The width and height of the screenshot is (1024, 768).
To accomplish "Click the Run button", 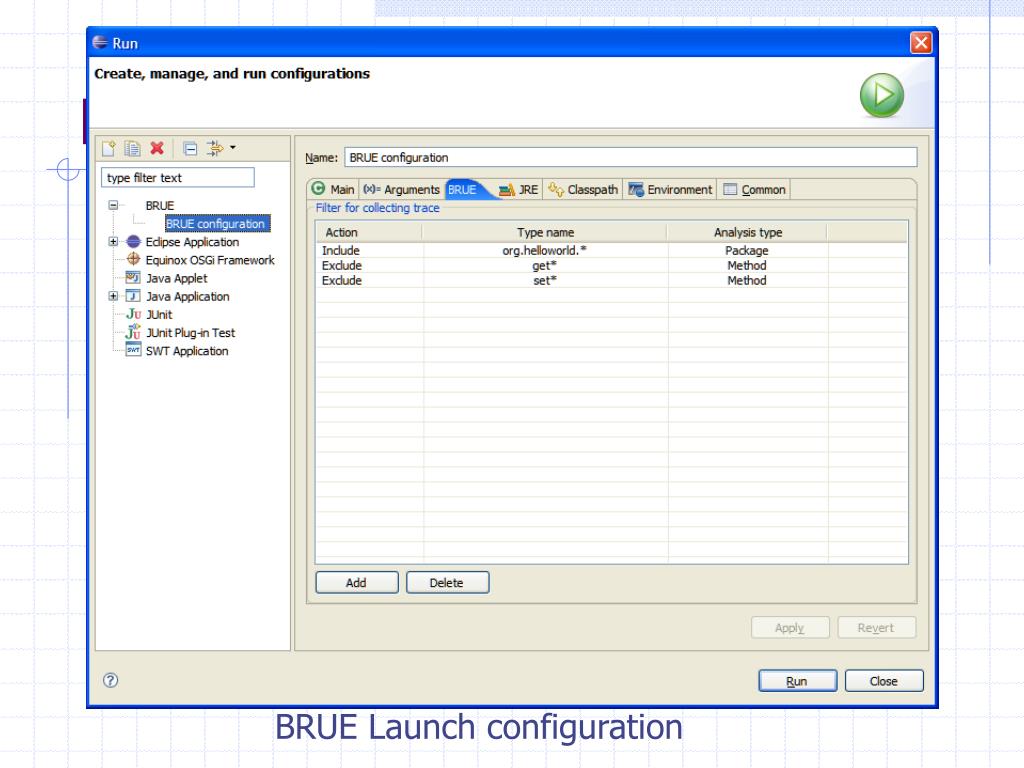I will coord(797,680).
